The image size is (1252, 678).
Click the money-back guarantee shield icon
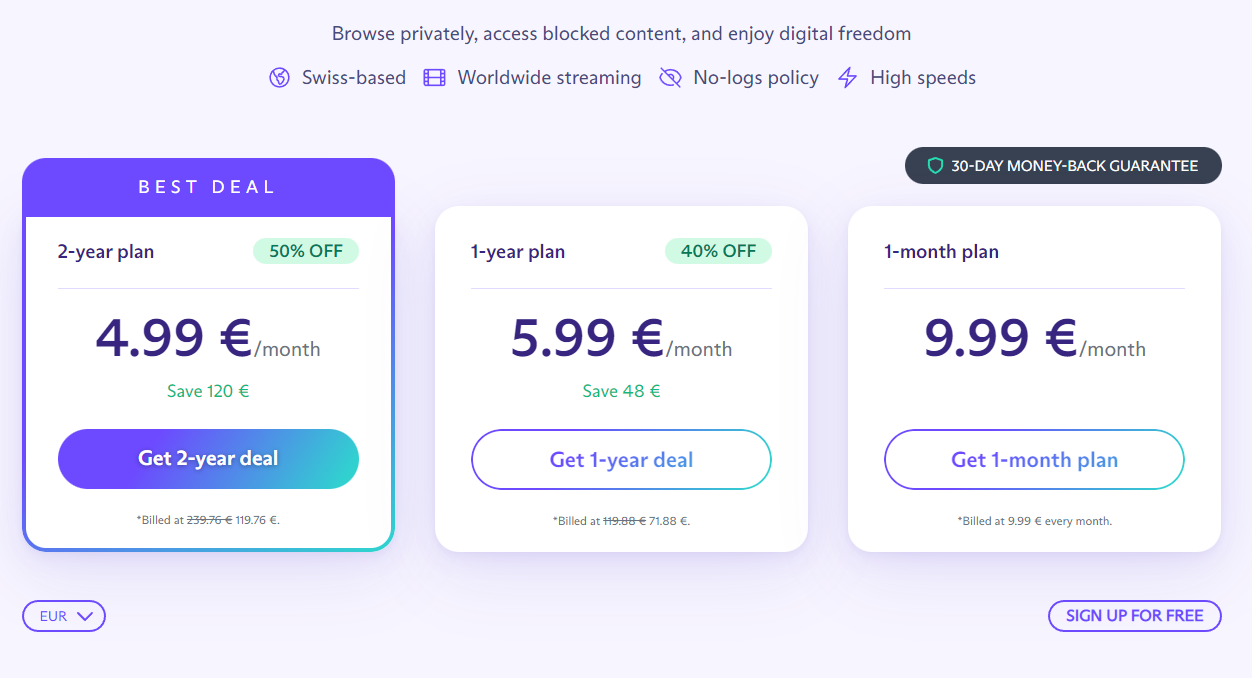click(x=935, y=166)
